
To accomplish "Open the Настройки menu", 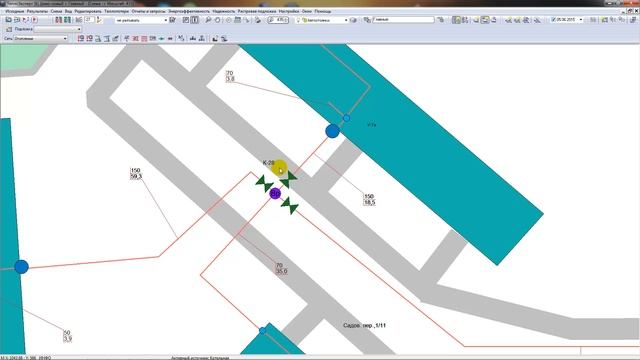I will coord(289,11).
